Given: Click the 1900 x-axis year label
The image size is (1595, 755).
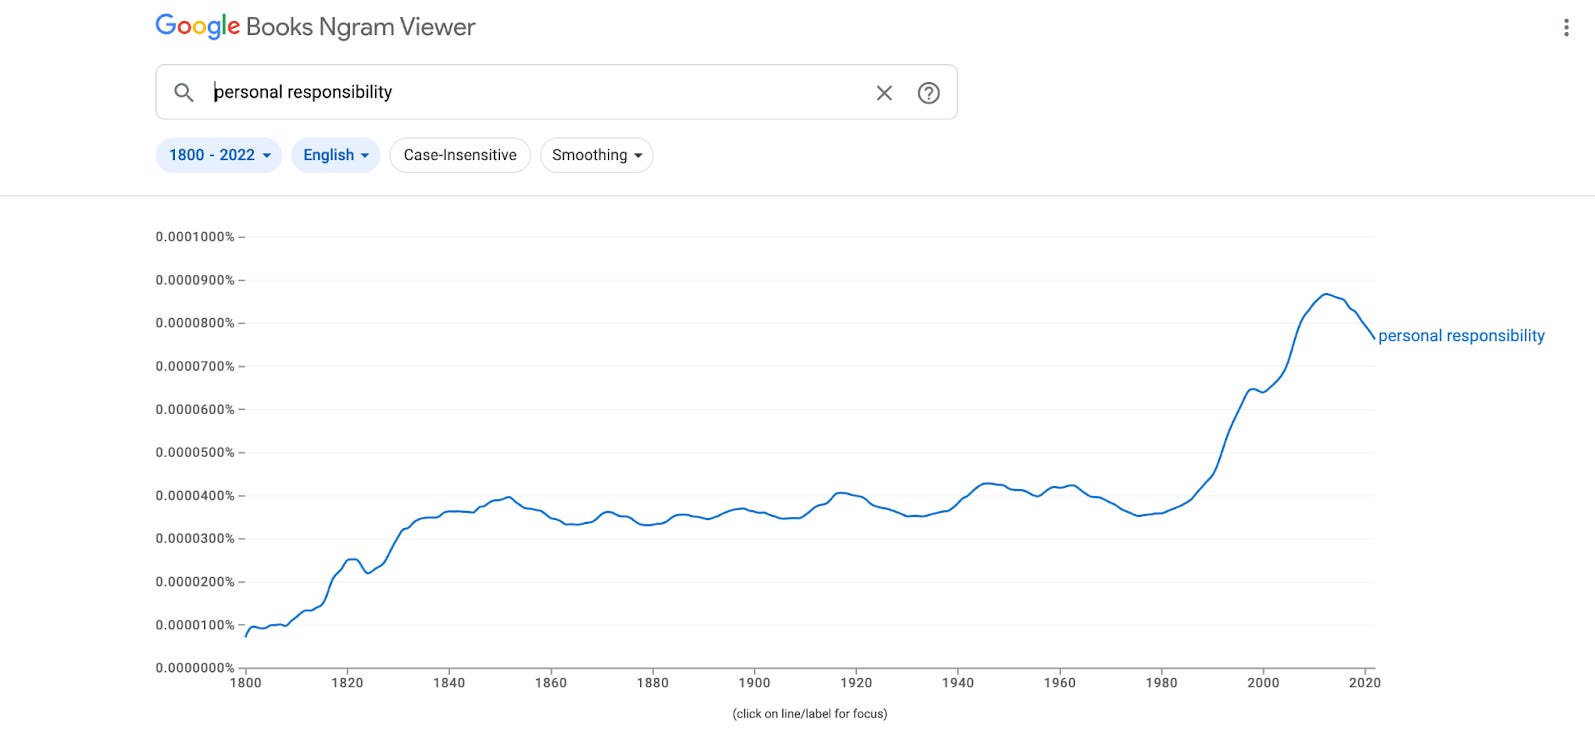Looking at the screenshot, I should pos(755,683).
